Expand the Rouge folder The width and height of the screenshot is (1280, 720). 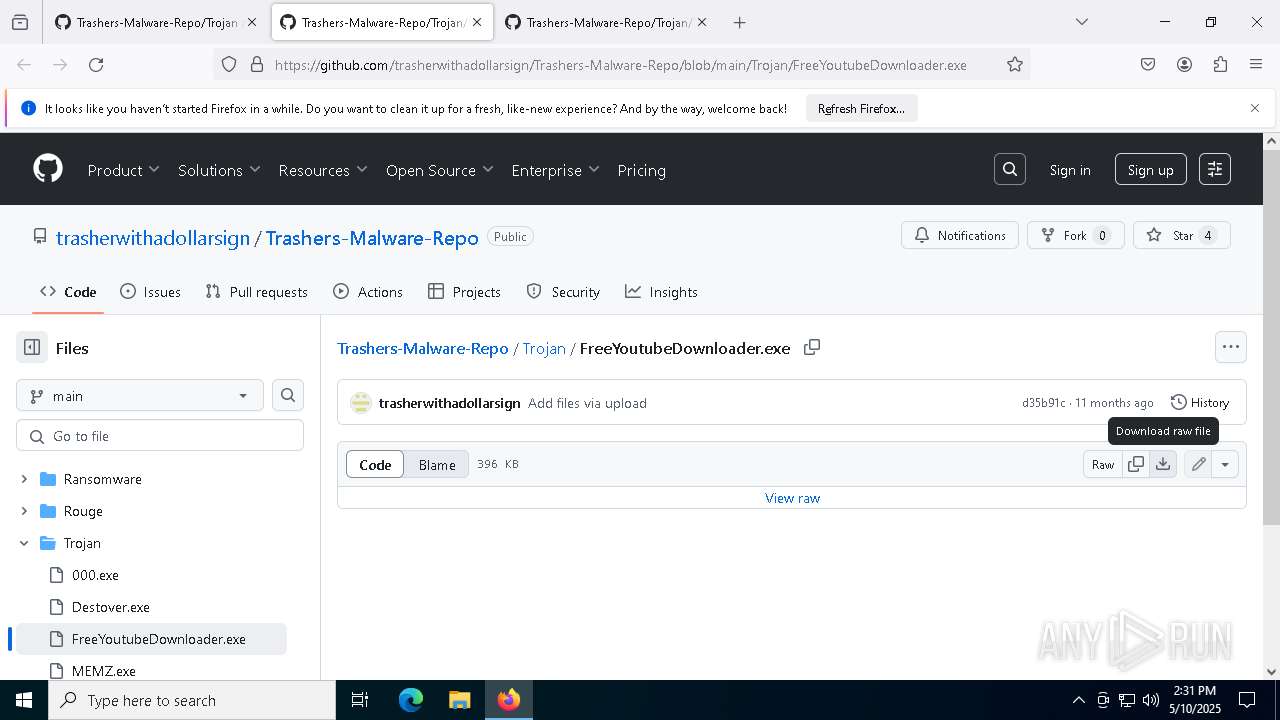(x=24, y=511)
